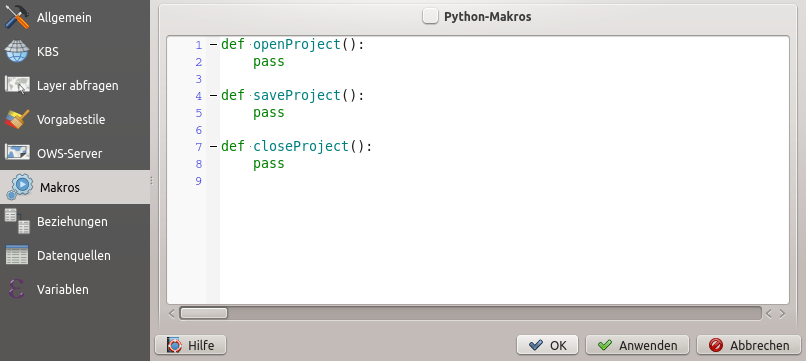Open the Variablen epsilon icon
This screenshot has width=806, height=361.
click(x=17, y=289)
